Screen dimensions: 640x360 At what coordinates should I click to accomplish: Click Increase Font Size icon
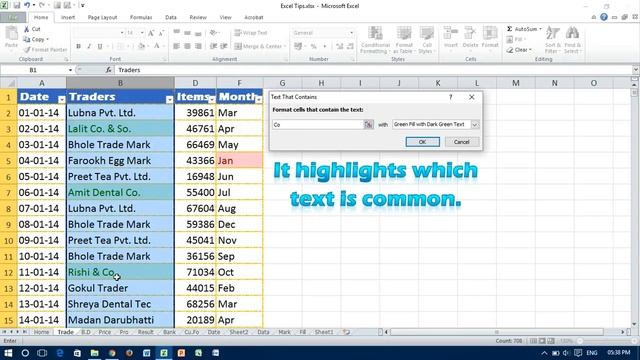point(151,33)
